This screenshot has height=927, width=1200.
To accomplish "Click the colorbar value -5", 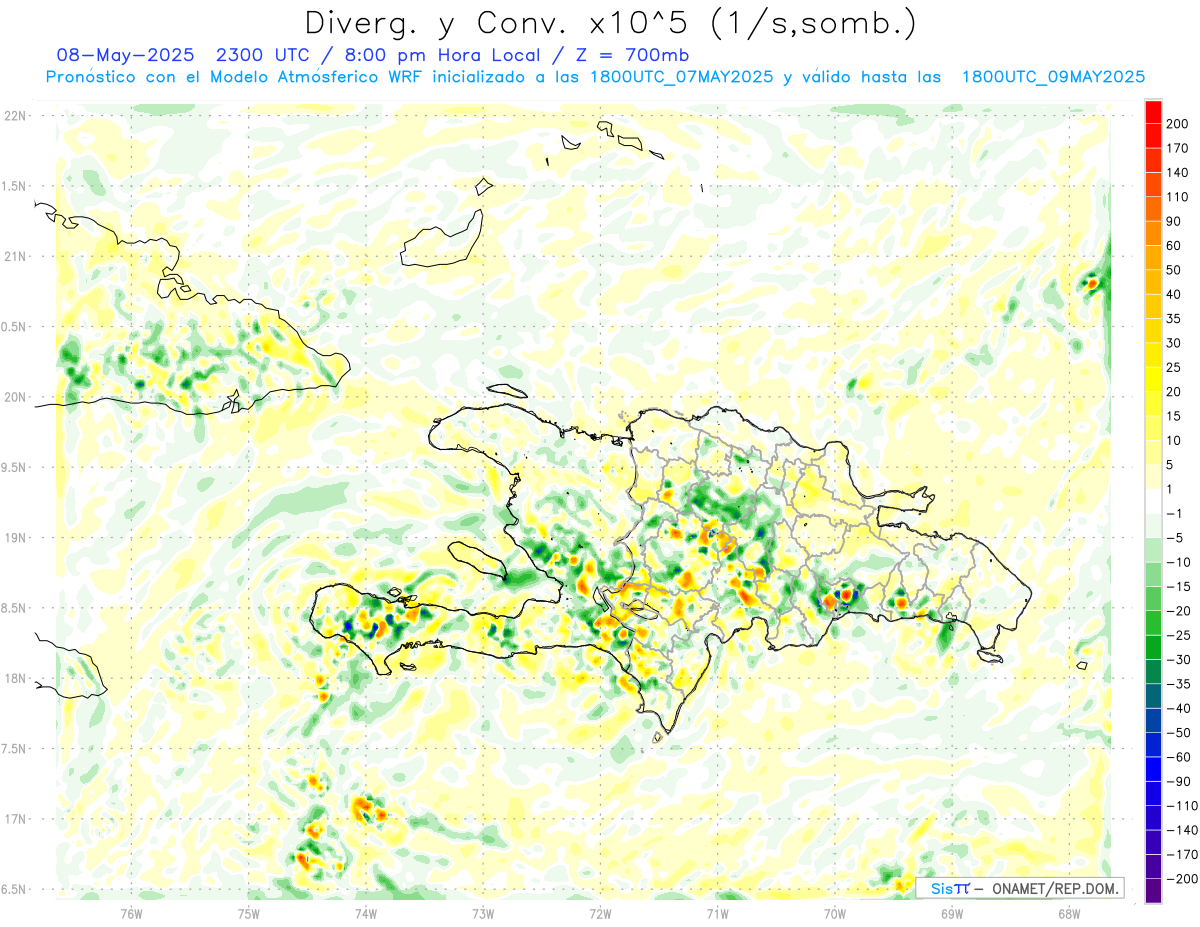I will pos(1177,537).
